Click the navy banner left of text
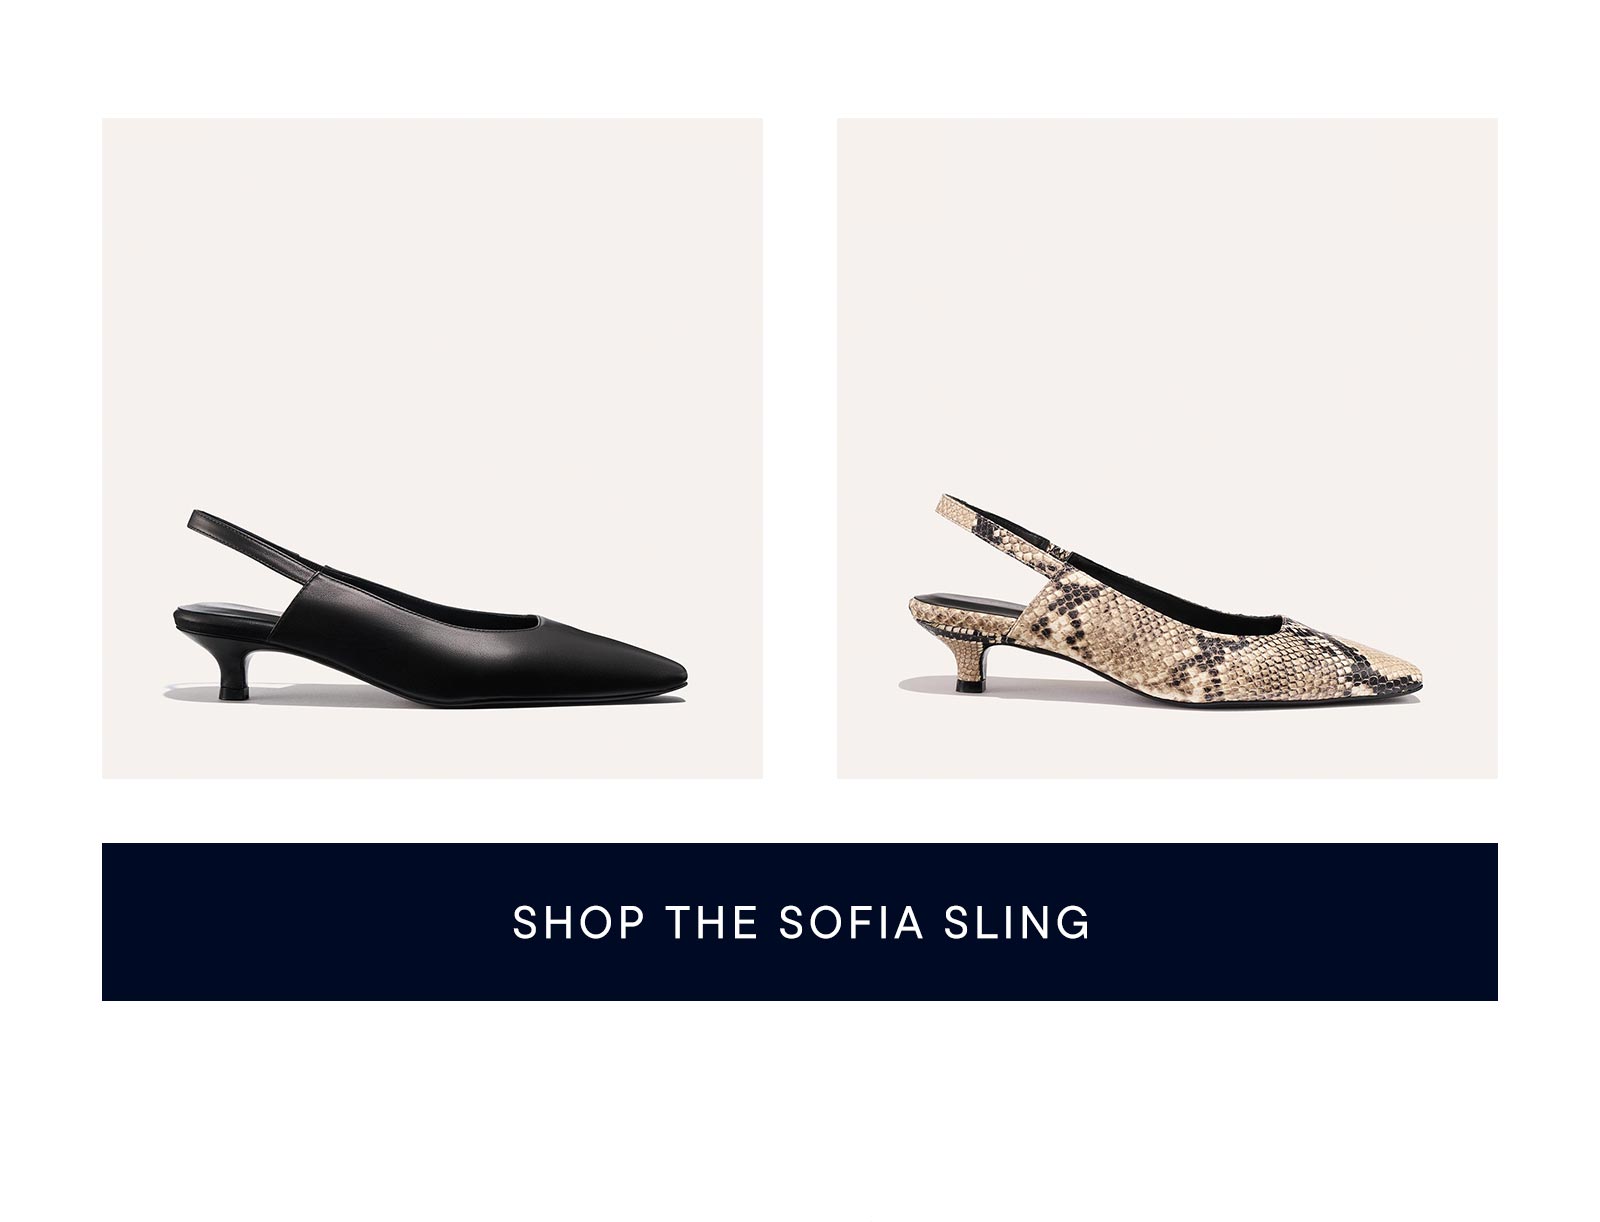Viewport: 1600px width, 1222px height. click(300, 922)
